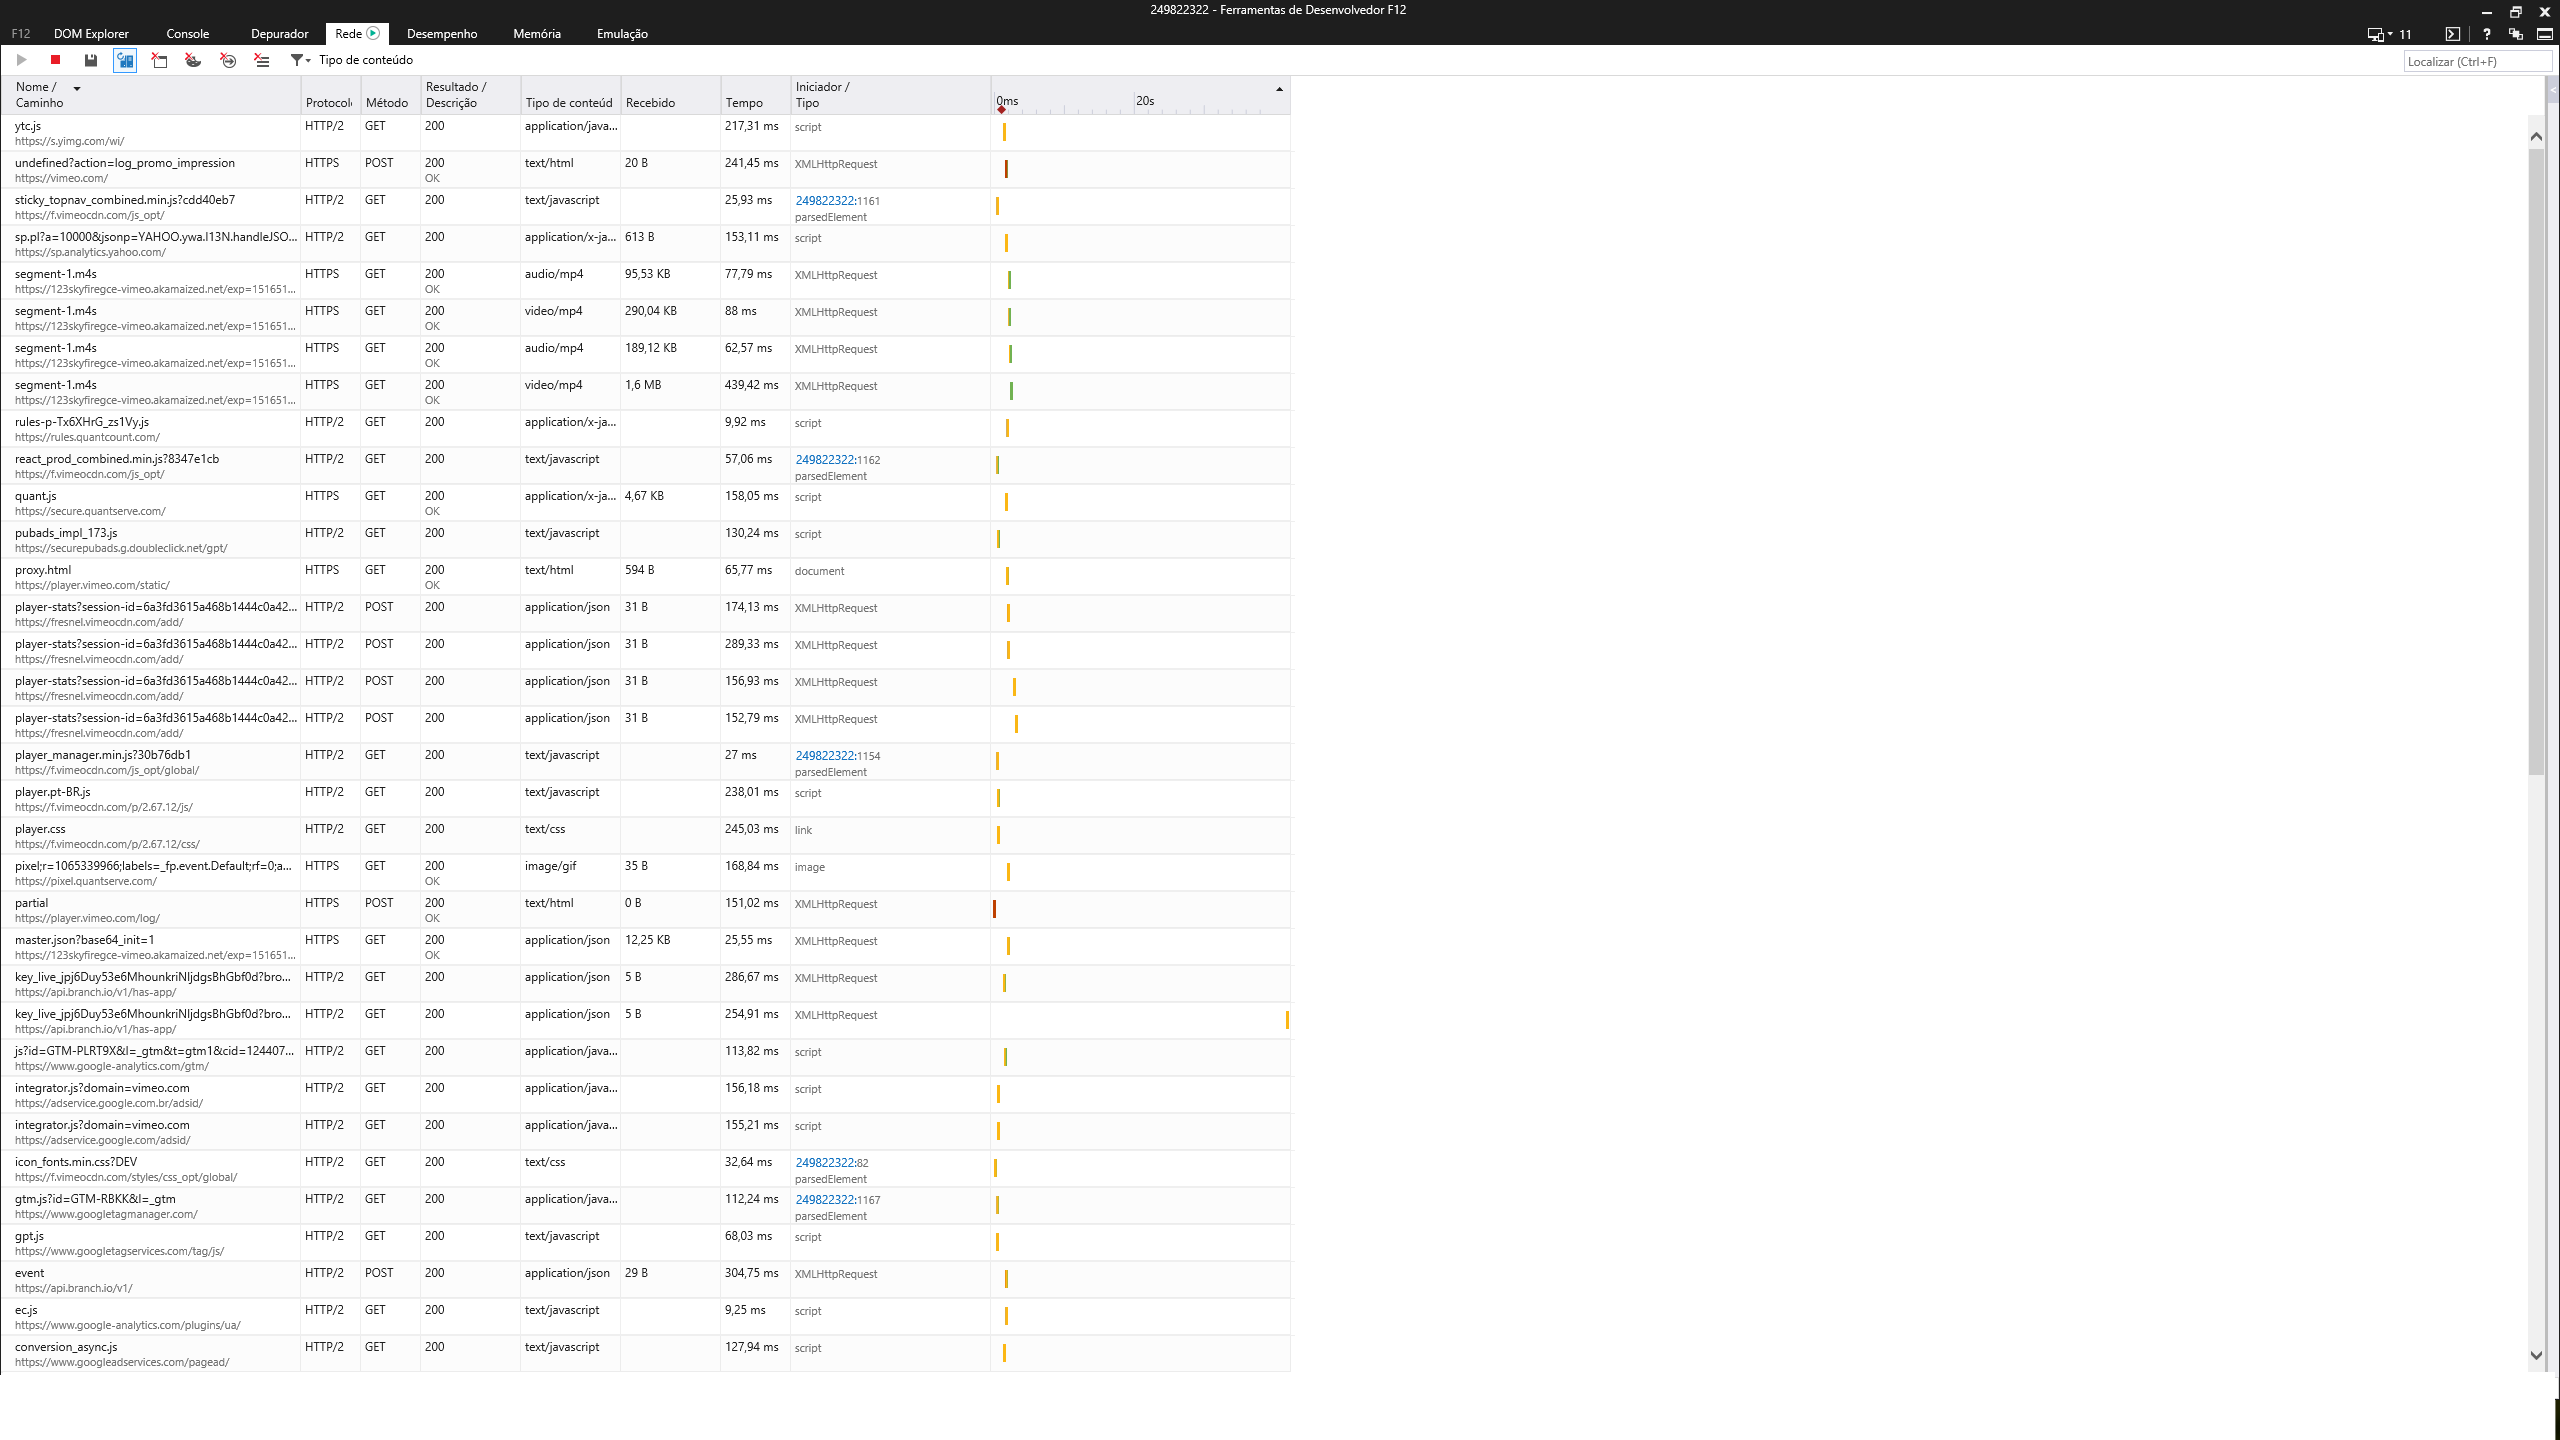This screenshot has height=1440, width=2560.
Task: Switch to the DOM Explorer tab
Action: pyautogui.click(x=91, y=34)
